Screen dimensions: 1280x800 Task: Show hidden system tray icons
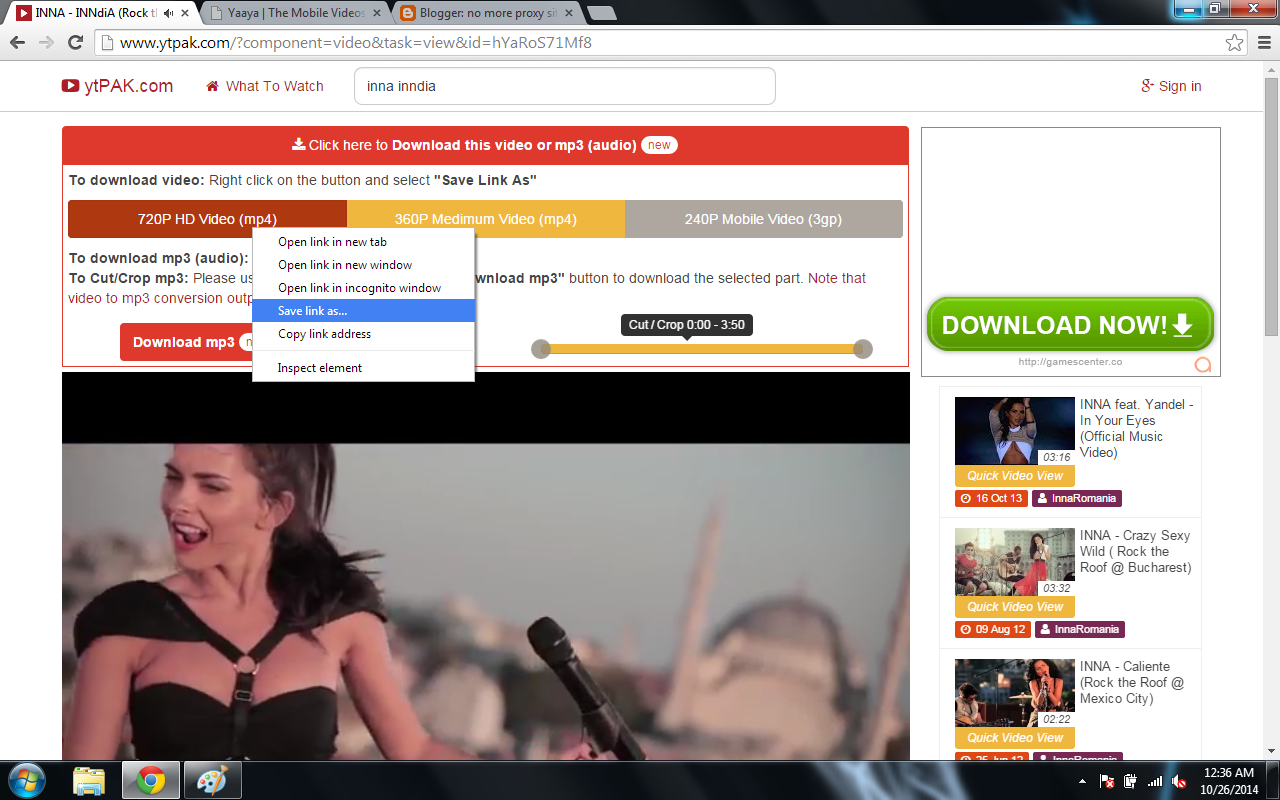(x=1082, y=781)
